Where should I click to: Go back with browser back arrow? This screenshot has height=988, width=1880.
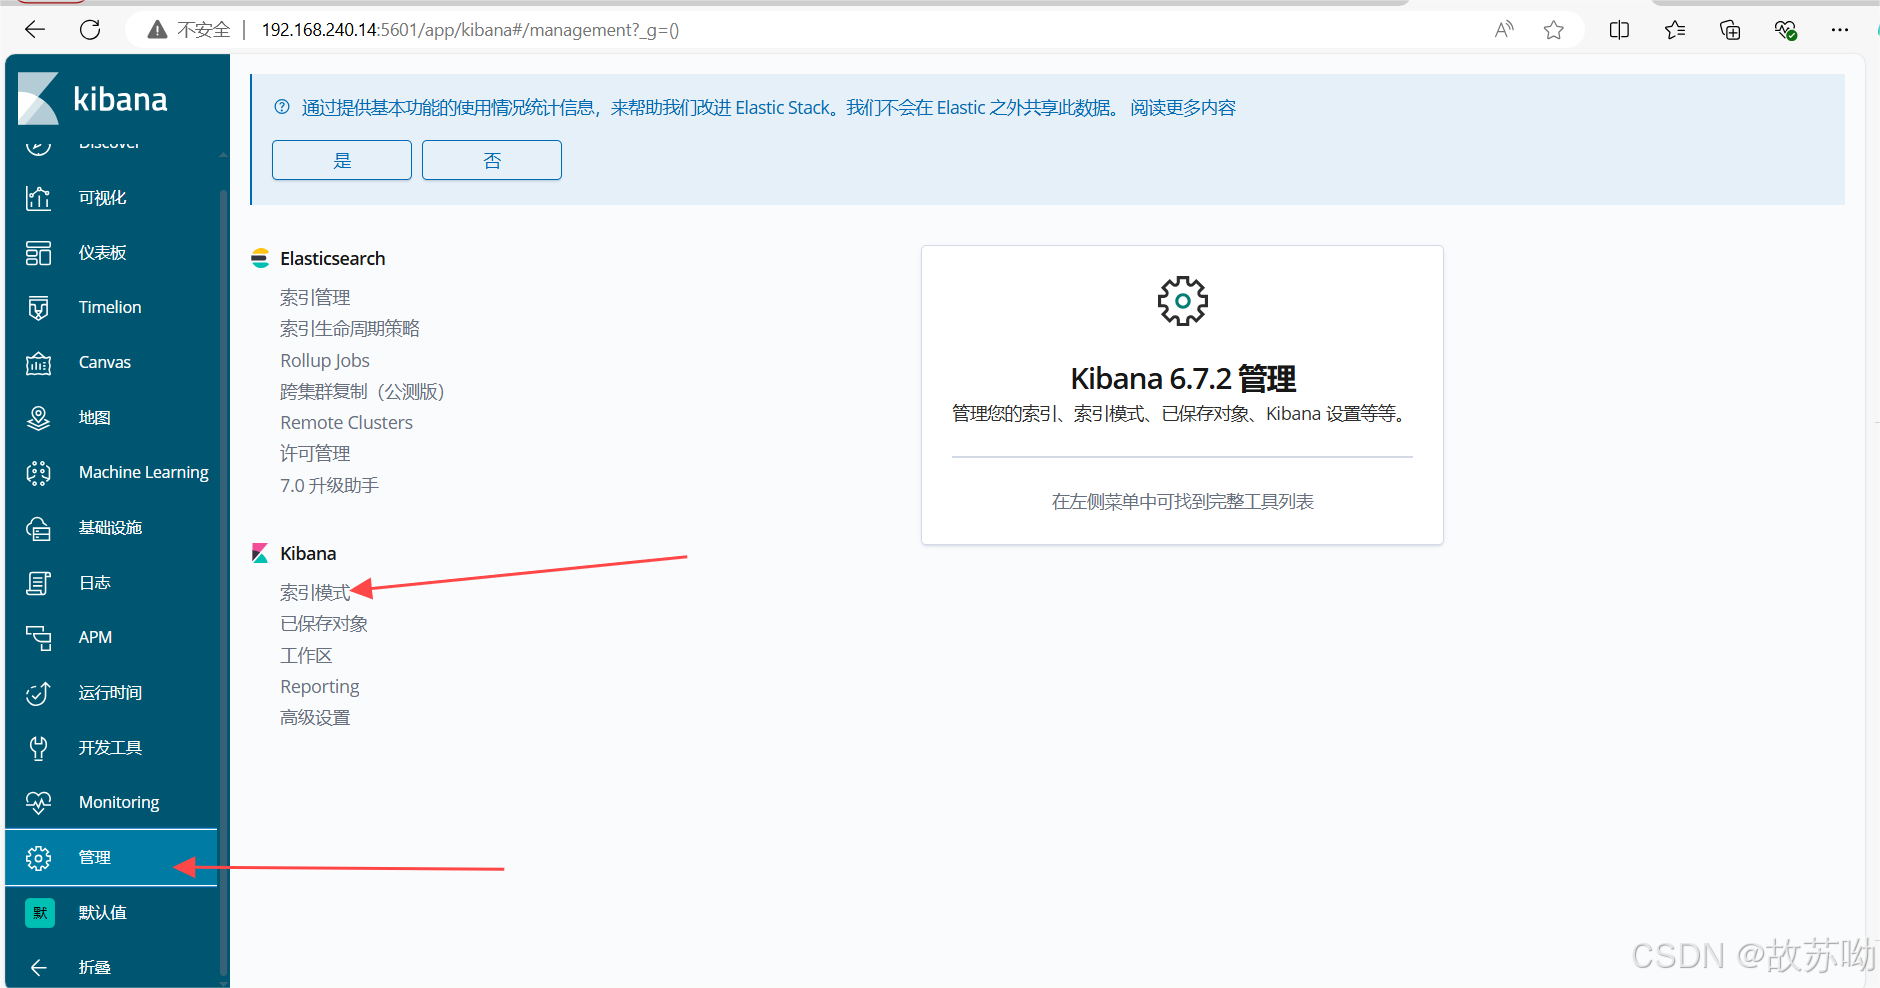click(35, 30)
